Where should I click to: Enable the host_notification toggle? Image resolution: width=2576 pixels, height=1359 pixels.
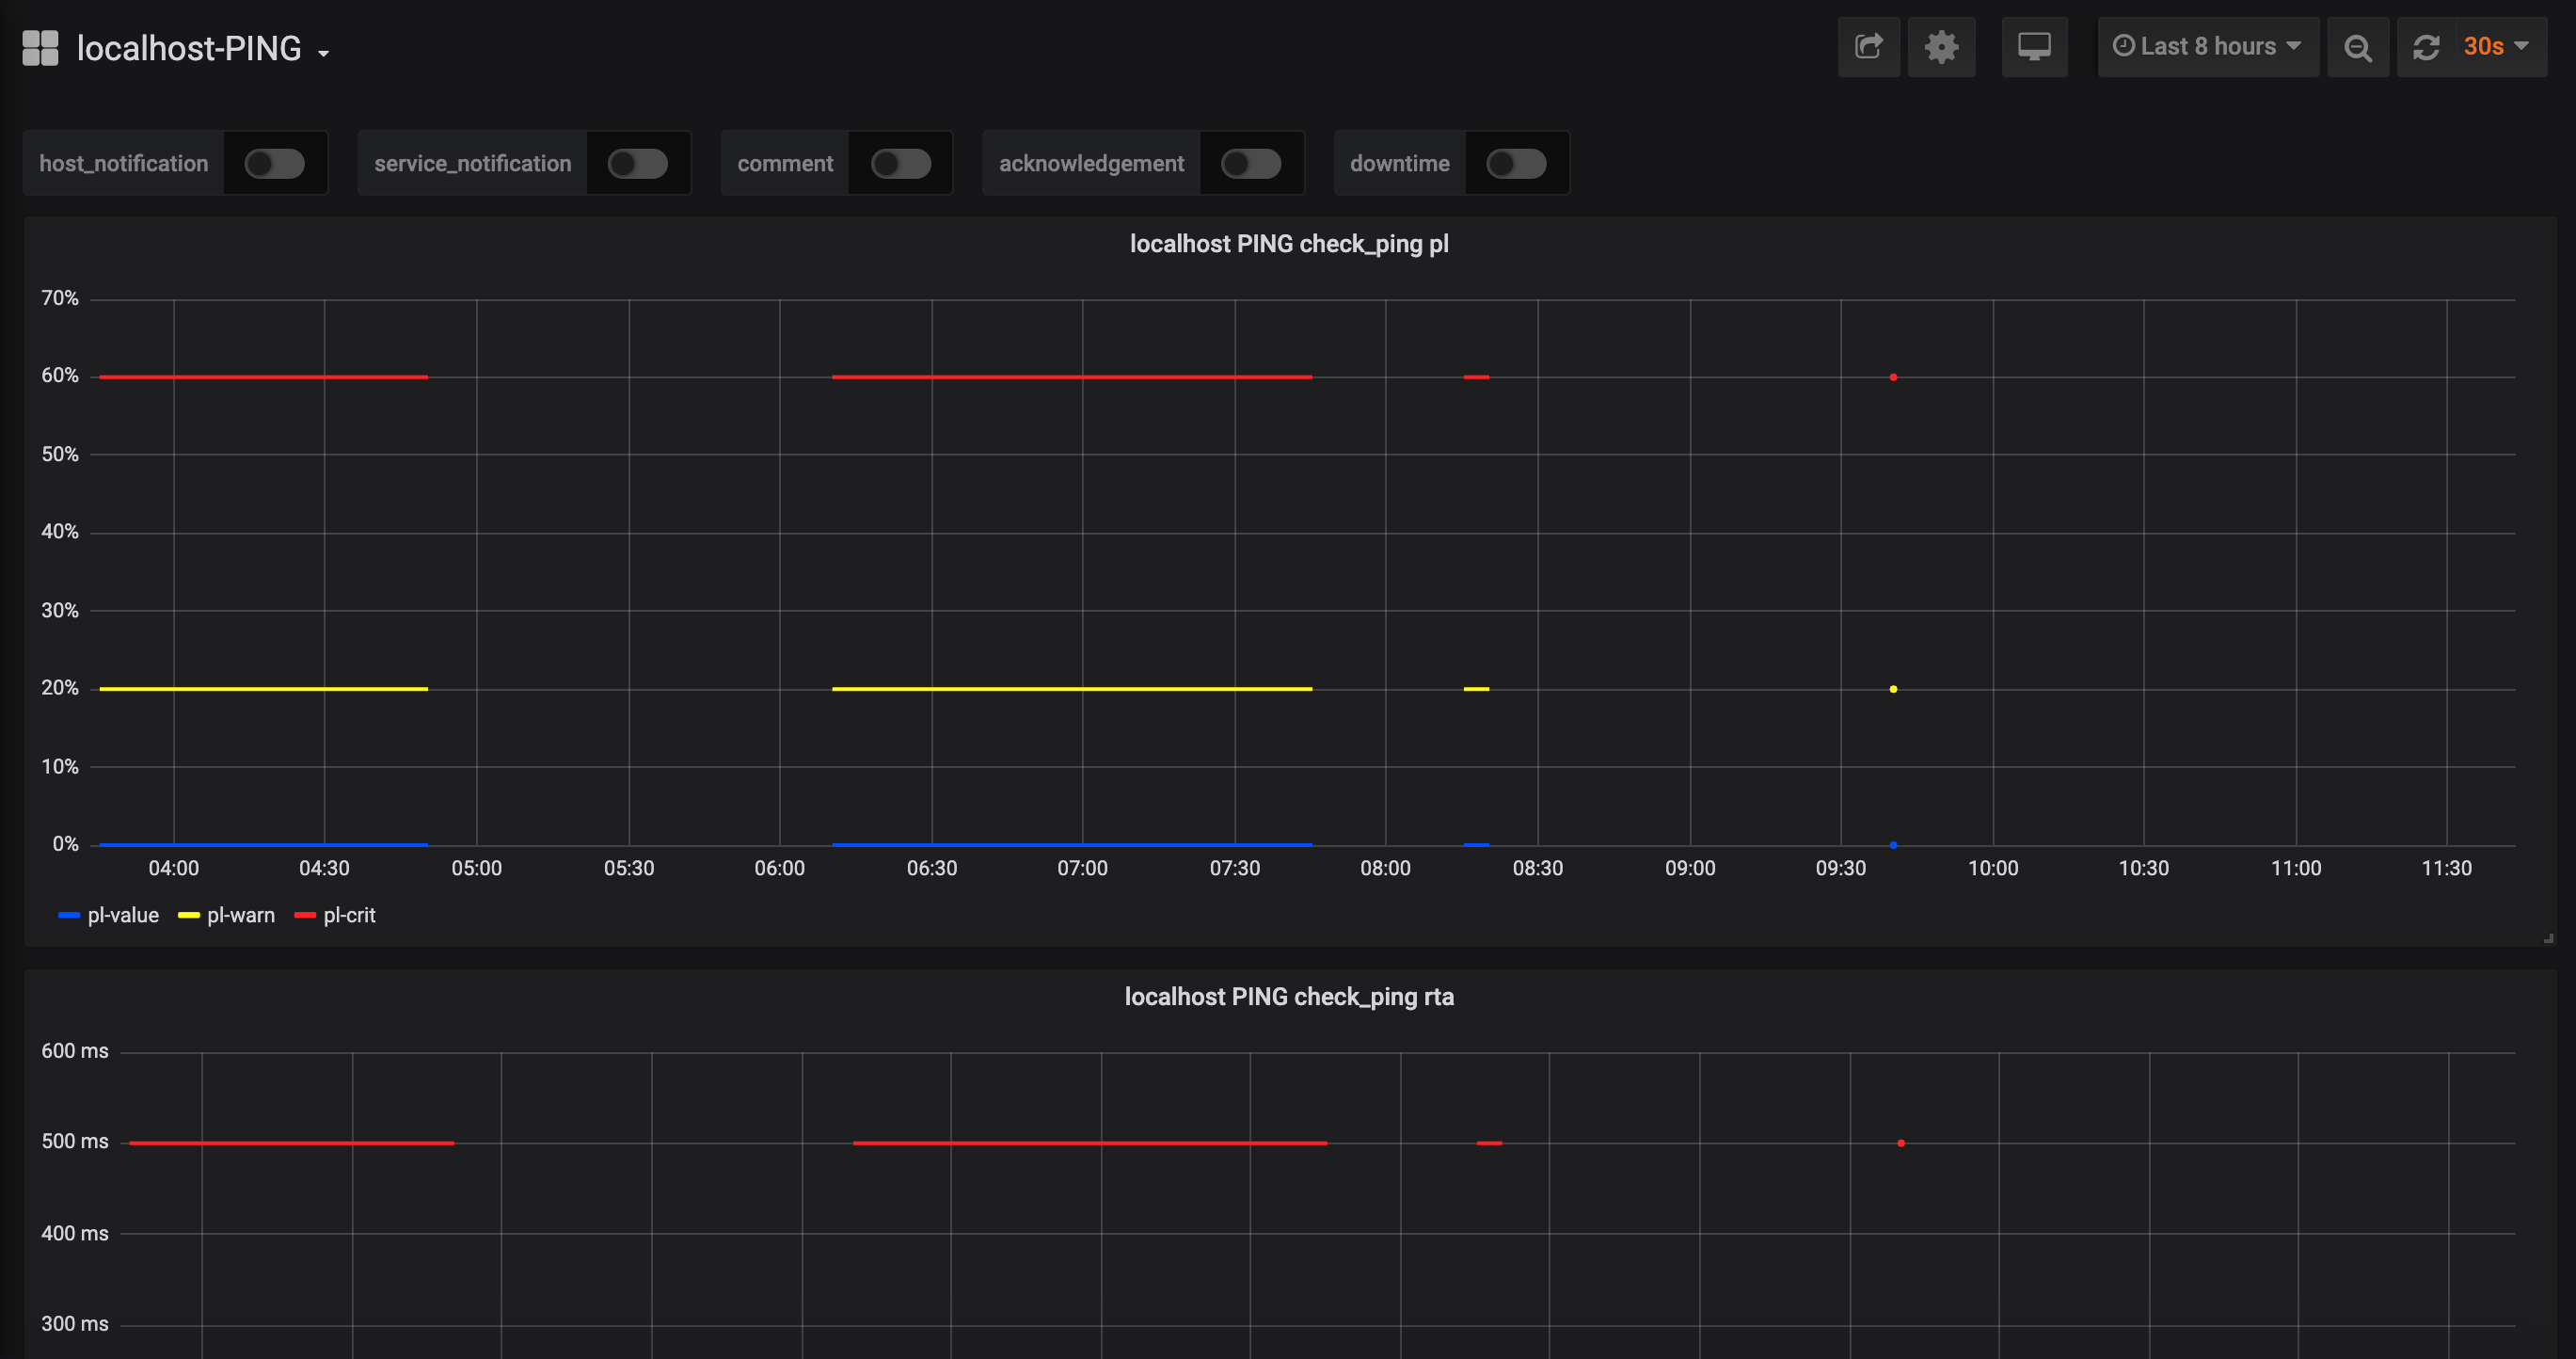pos(274,163)
